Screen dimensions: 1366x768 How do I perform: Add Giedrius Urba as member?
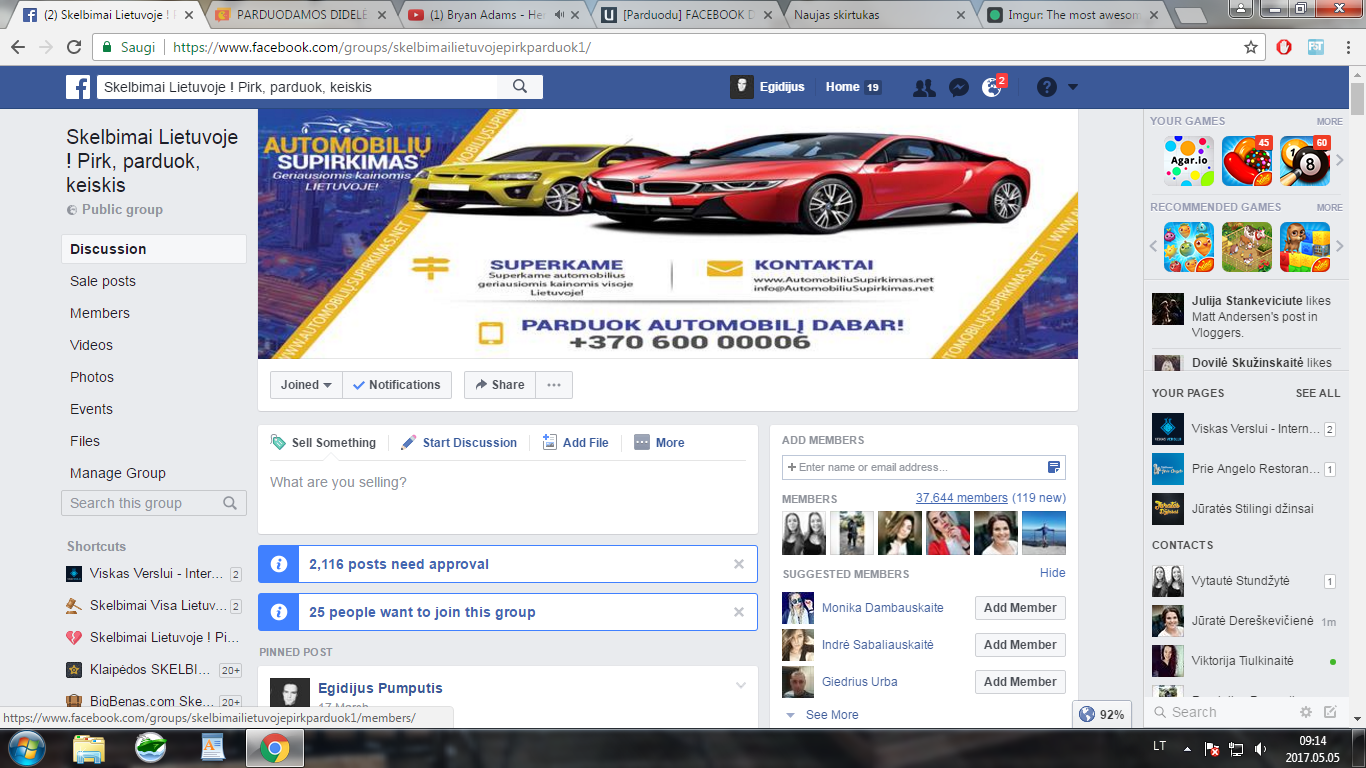coord(1020,682)
